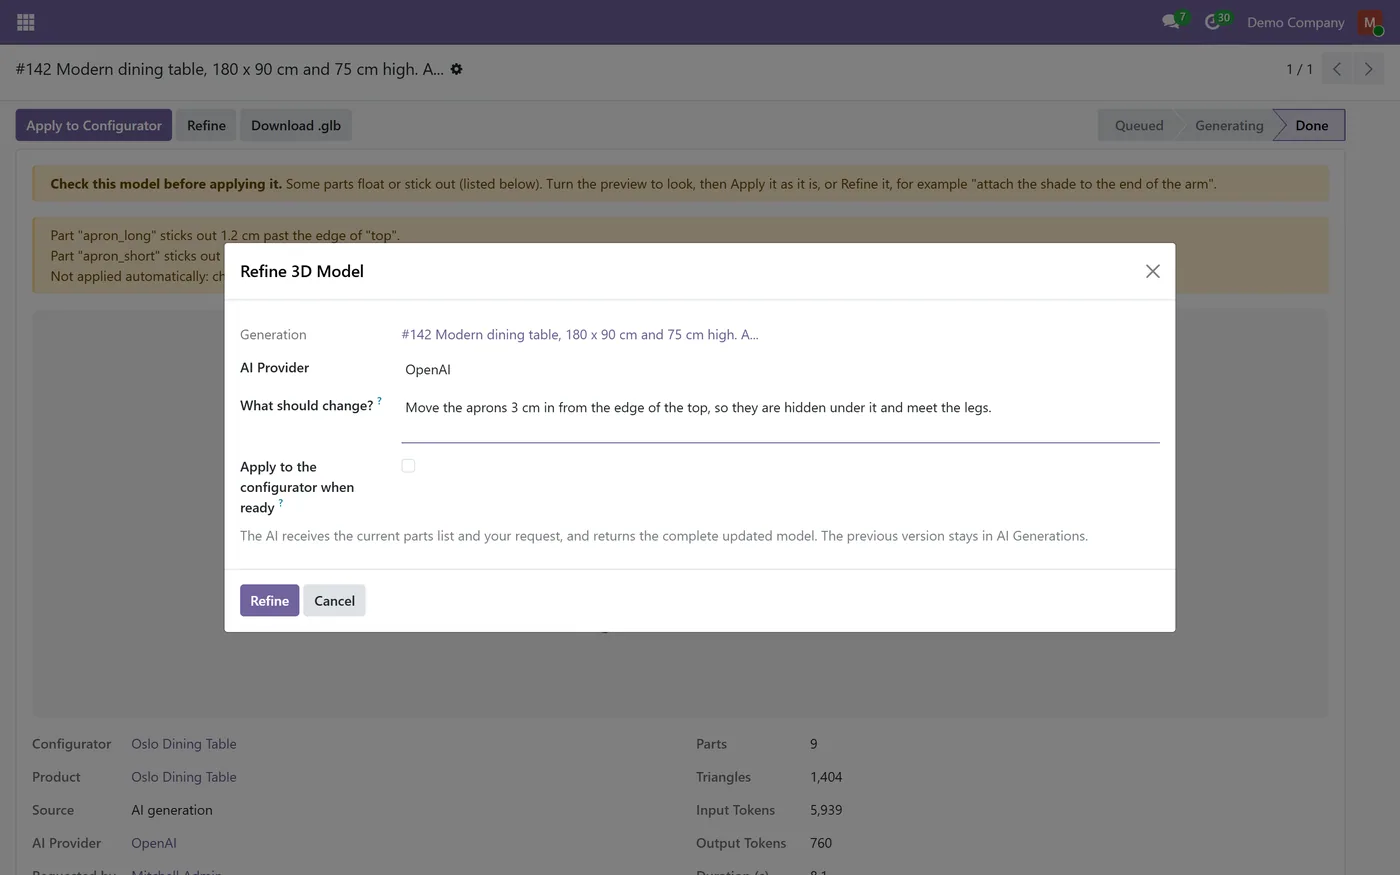1400x875 pixels.
Task: Open Demo Company switcher
Action: [x=1295, y=22]
